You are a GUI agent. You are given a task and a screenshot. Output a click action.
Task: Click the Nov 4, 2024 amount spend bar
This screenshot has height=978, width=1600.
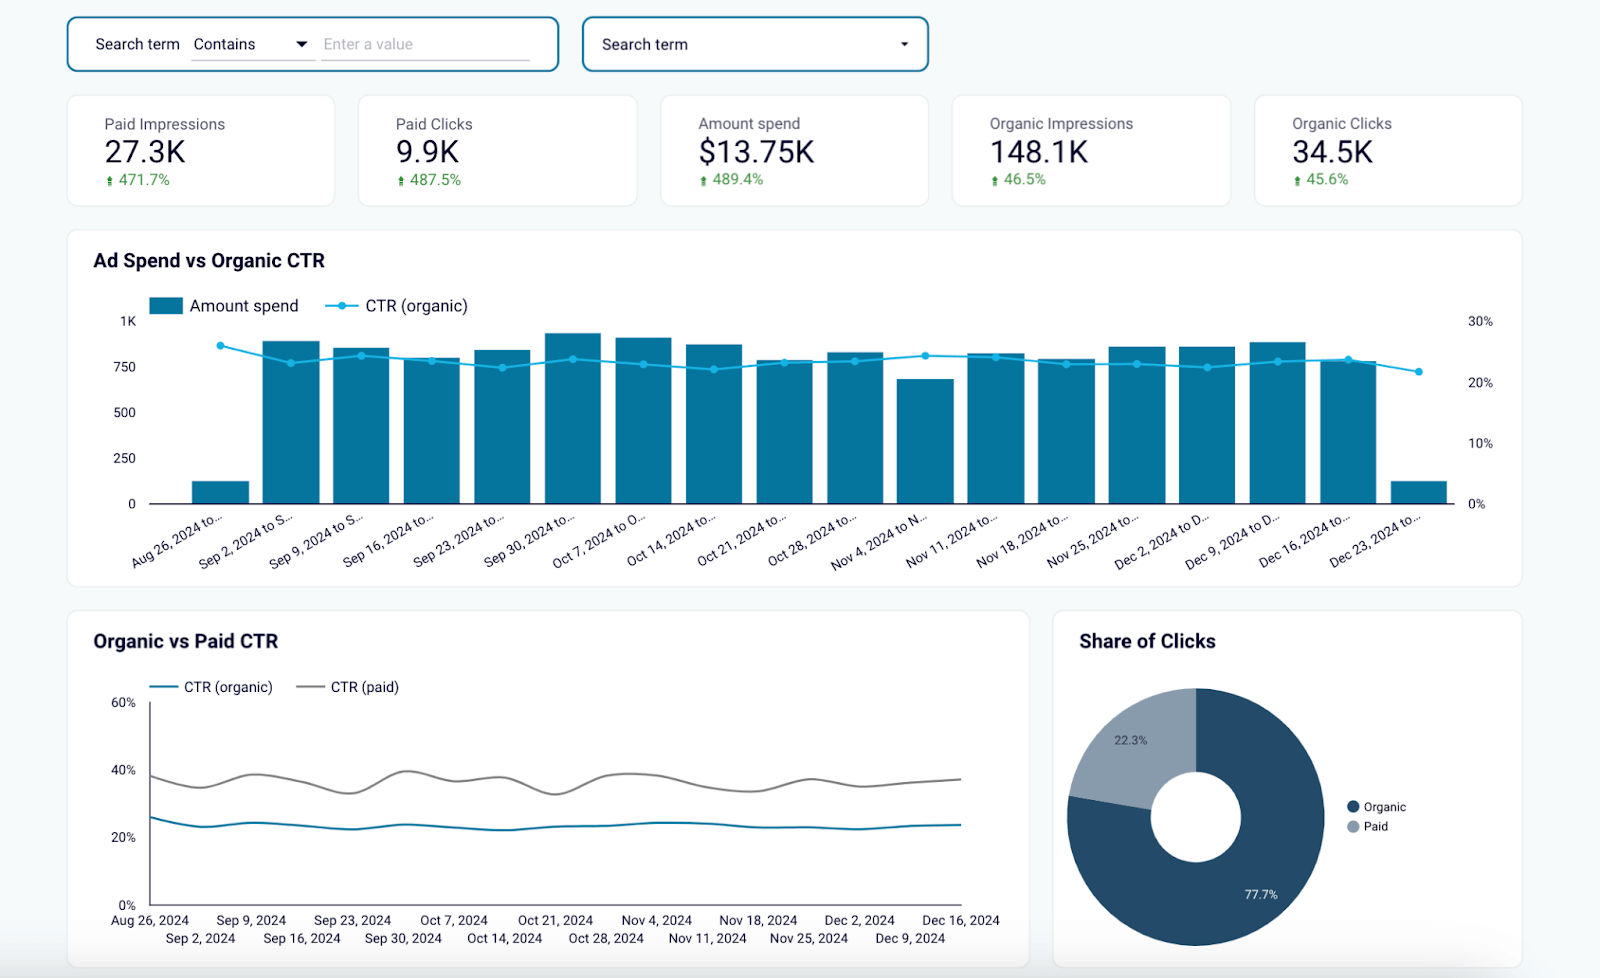pyautogui.click(x=925, y=441)
